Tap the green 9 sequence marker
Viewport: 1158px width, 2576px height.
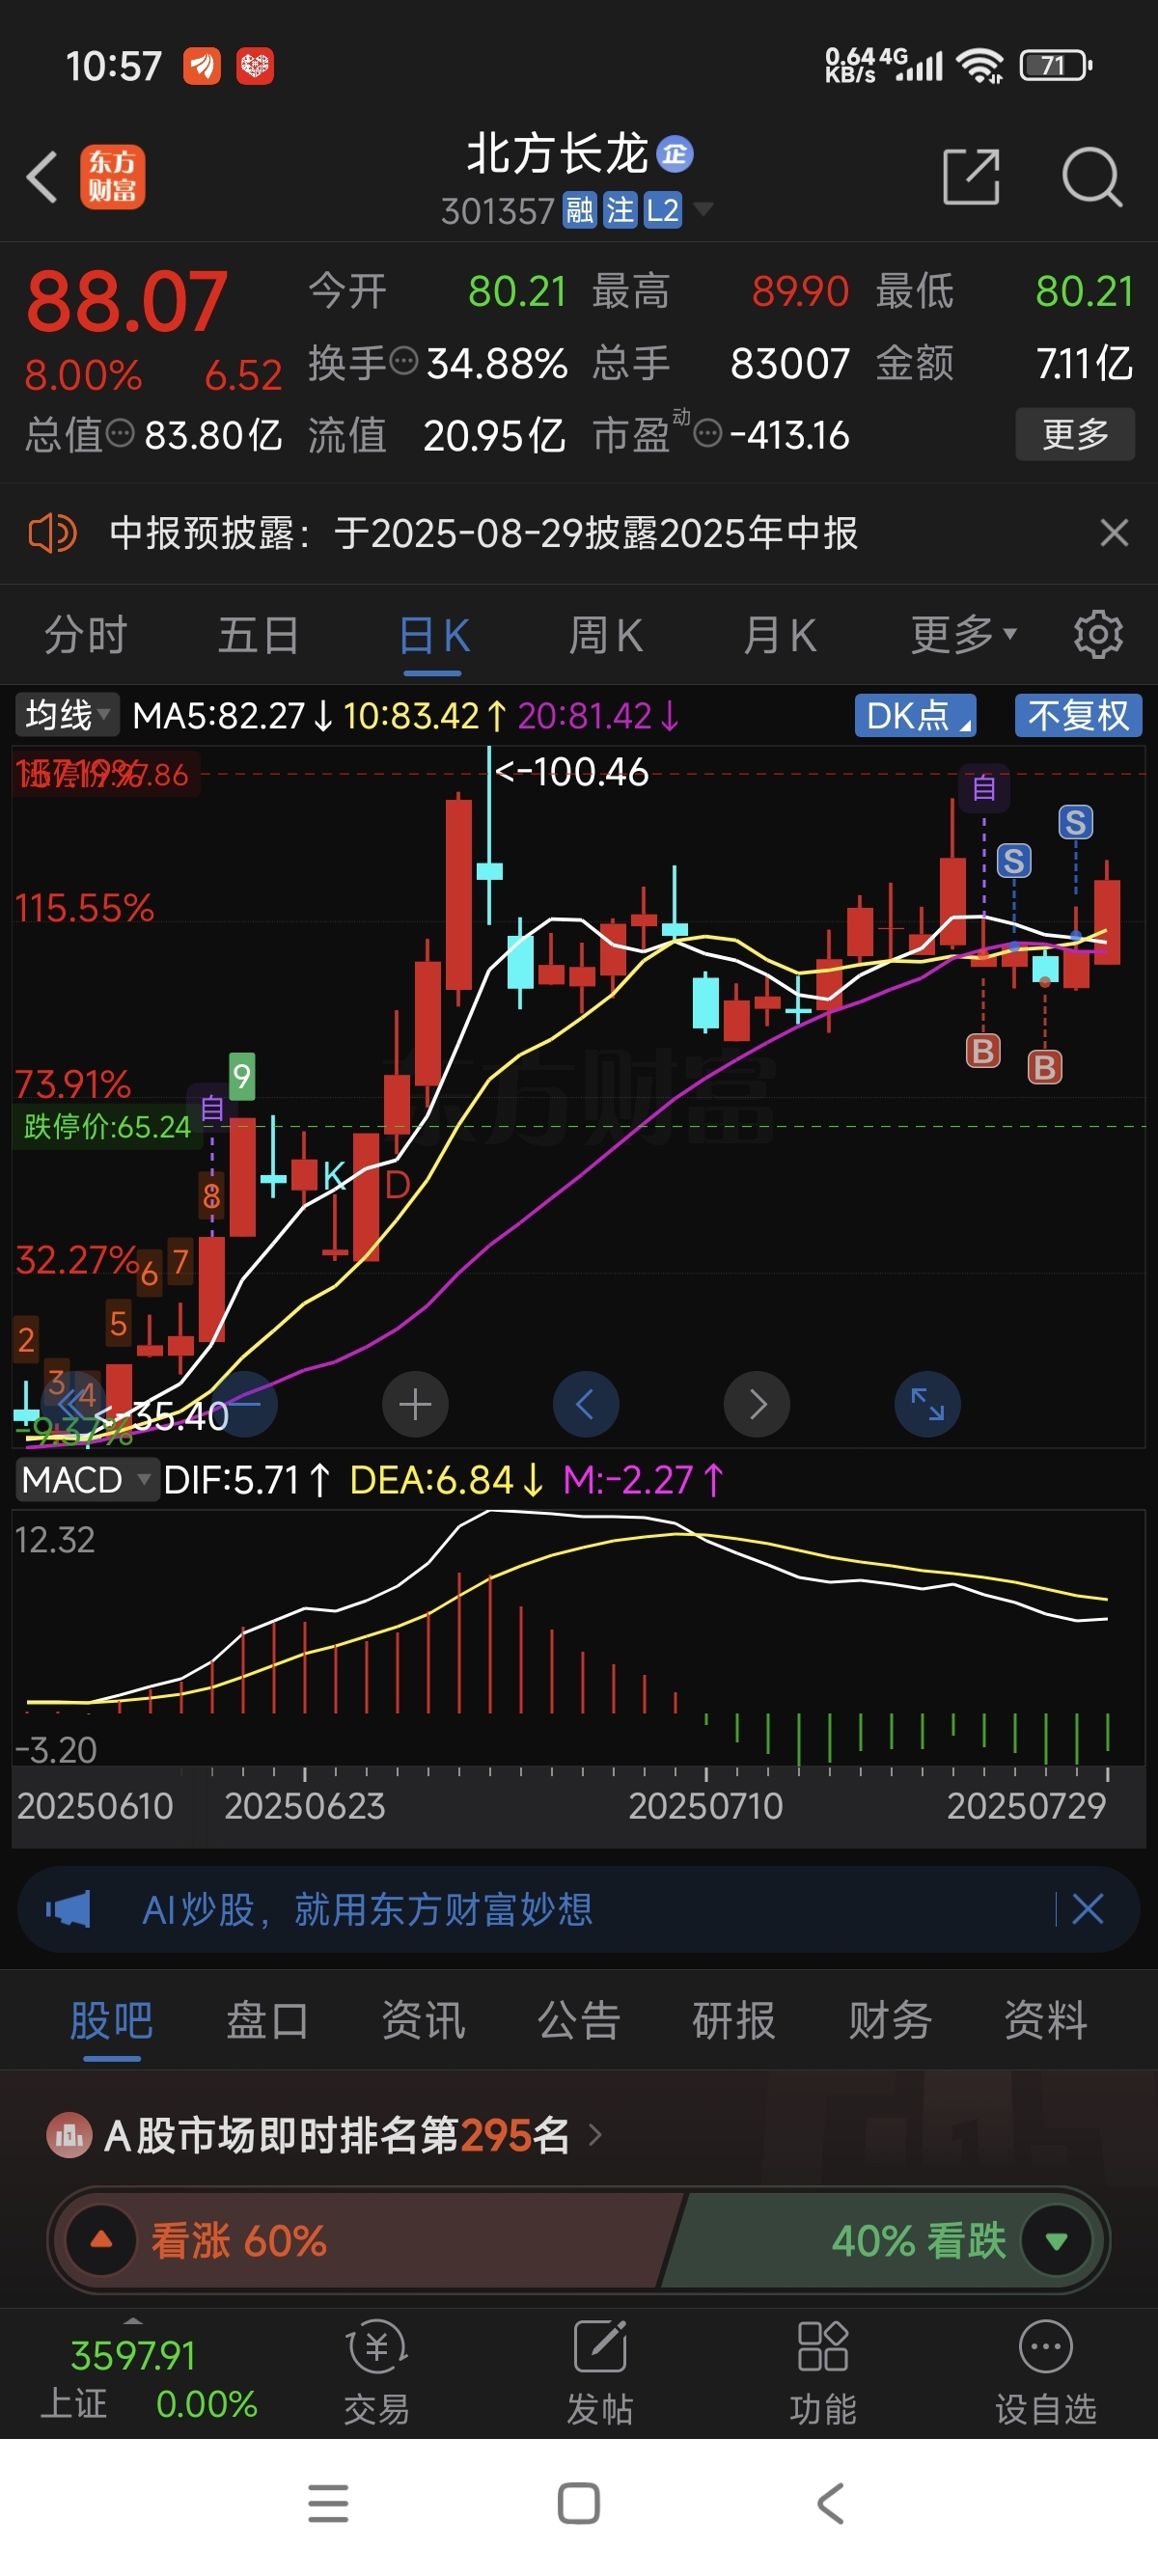241,1076
